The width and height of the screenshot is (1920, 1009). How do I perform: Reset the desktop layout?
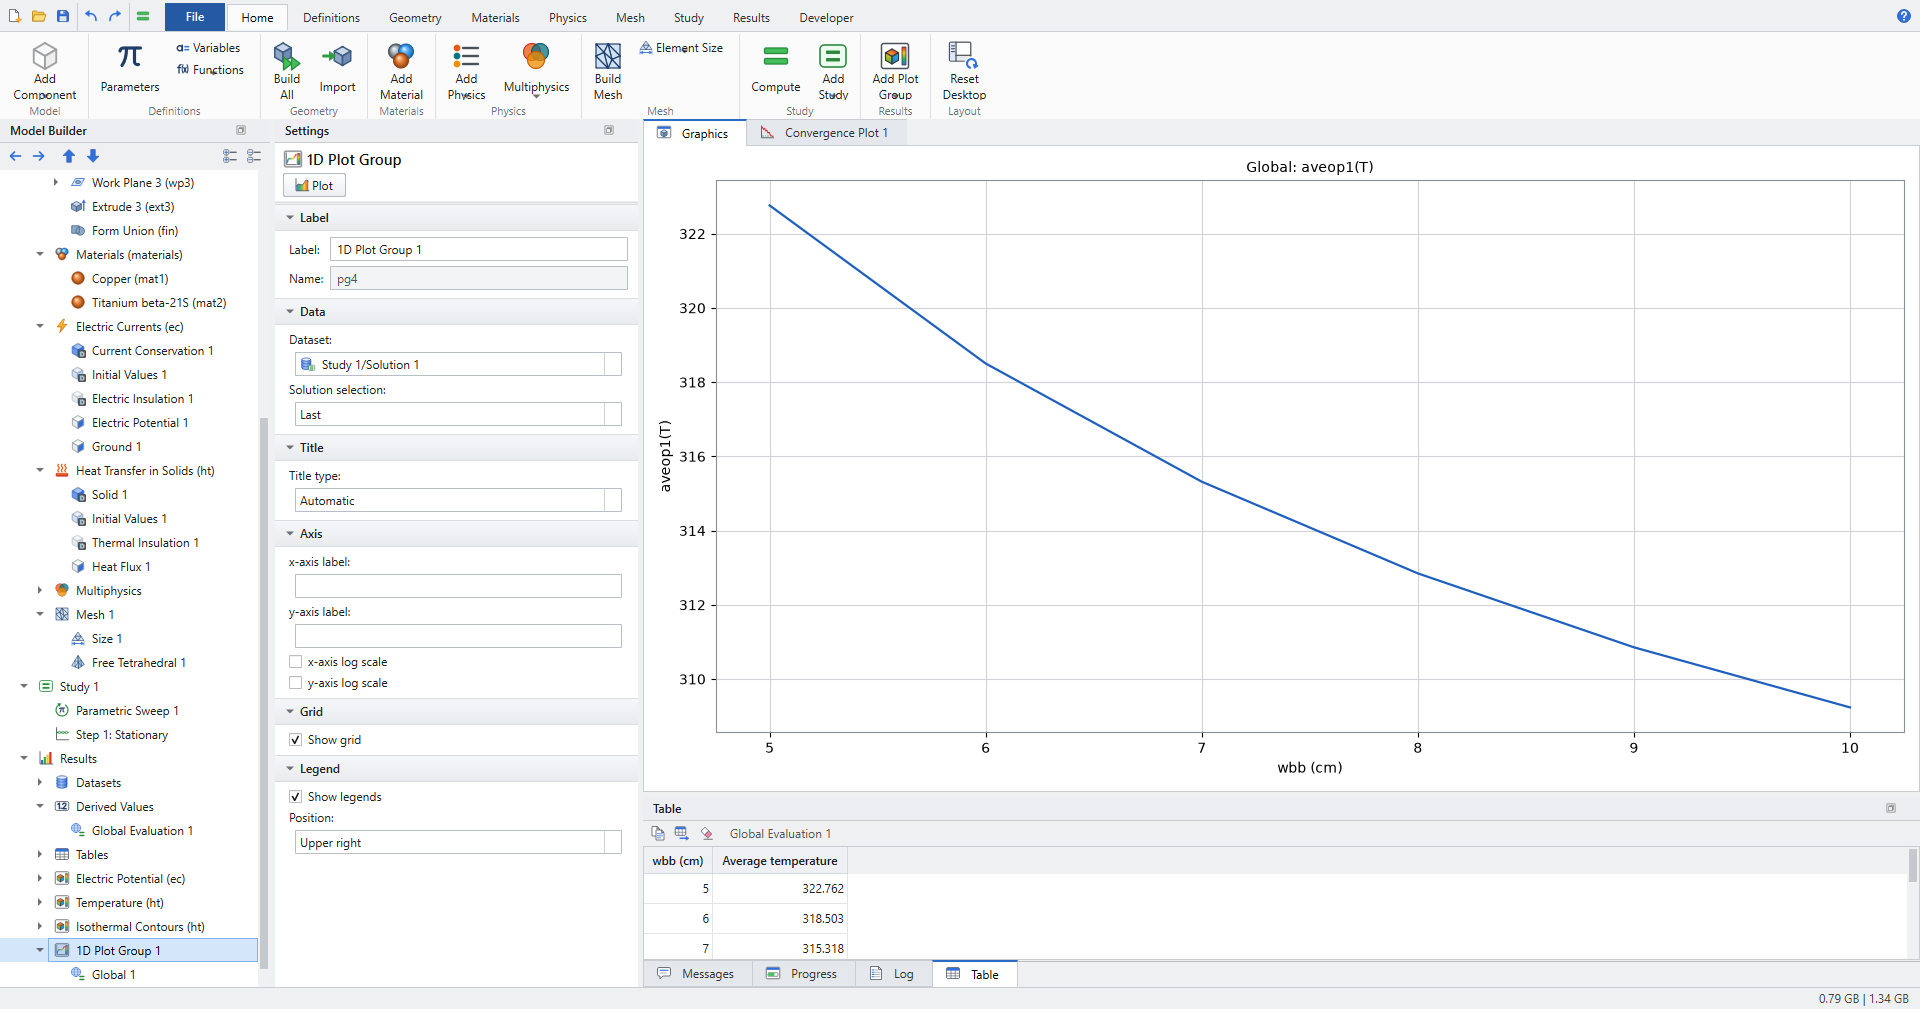[x=964, y=70]
